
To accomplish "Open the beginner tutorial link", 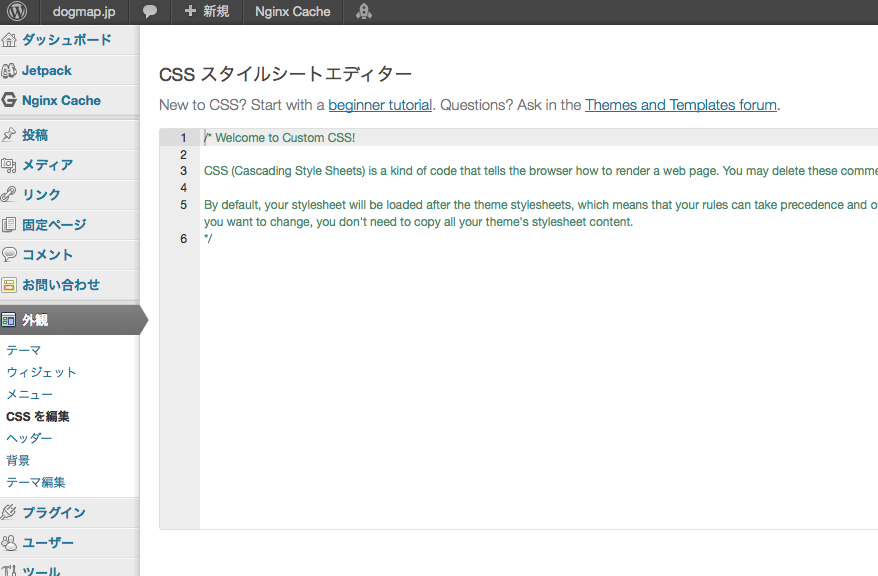I will tap(380, 105).
